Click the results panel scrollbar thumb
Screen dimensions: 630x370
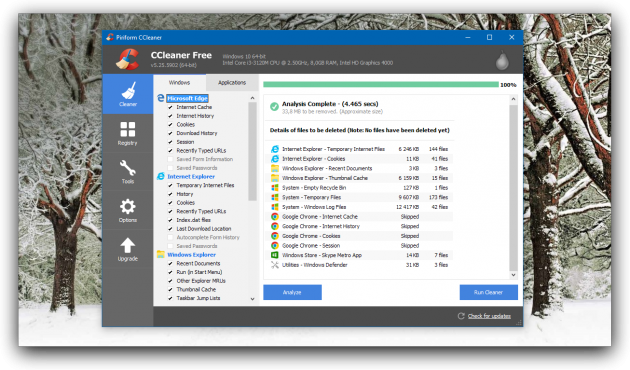[x=513, y=188]
